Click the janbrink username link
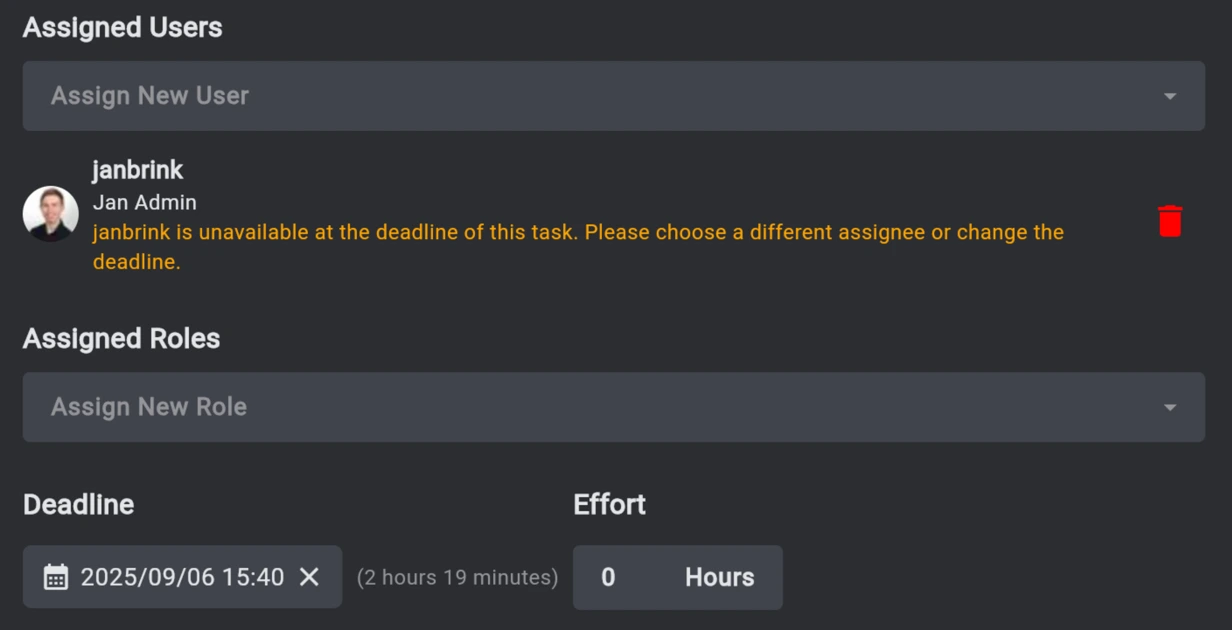 (138, 170)
